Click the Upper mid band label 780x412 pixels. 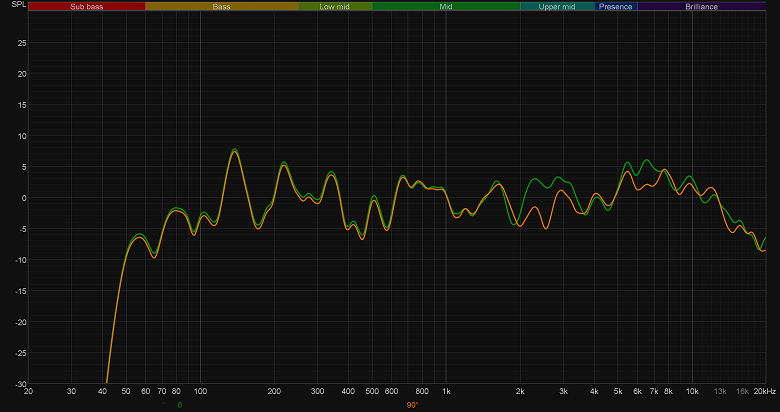(x=557, y=6)
